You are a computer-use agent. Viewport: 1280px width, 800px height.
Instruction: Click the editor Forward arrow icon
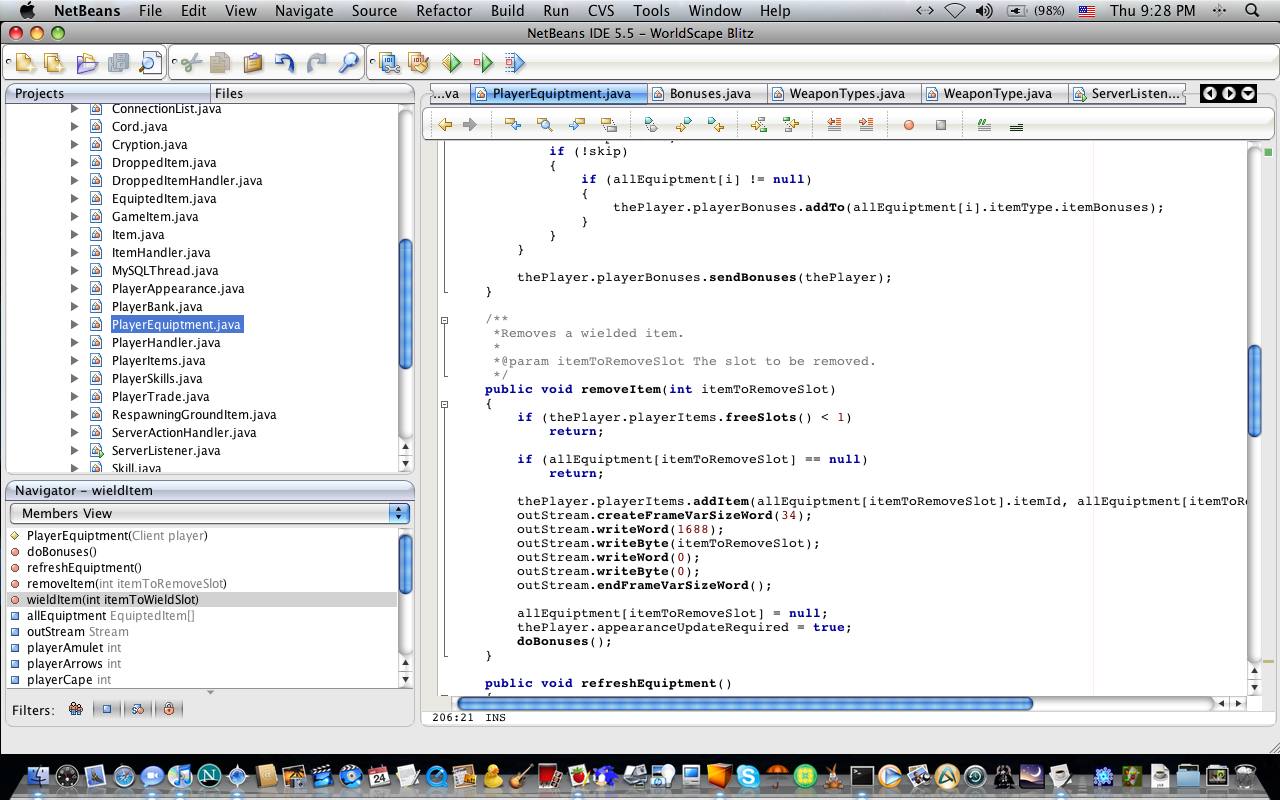pos(469,125)
